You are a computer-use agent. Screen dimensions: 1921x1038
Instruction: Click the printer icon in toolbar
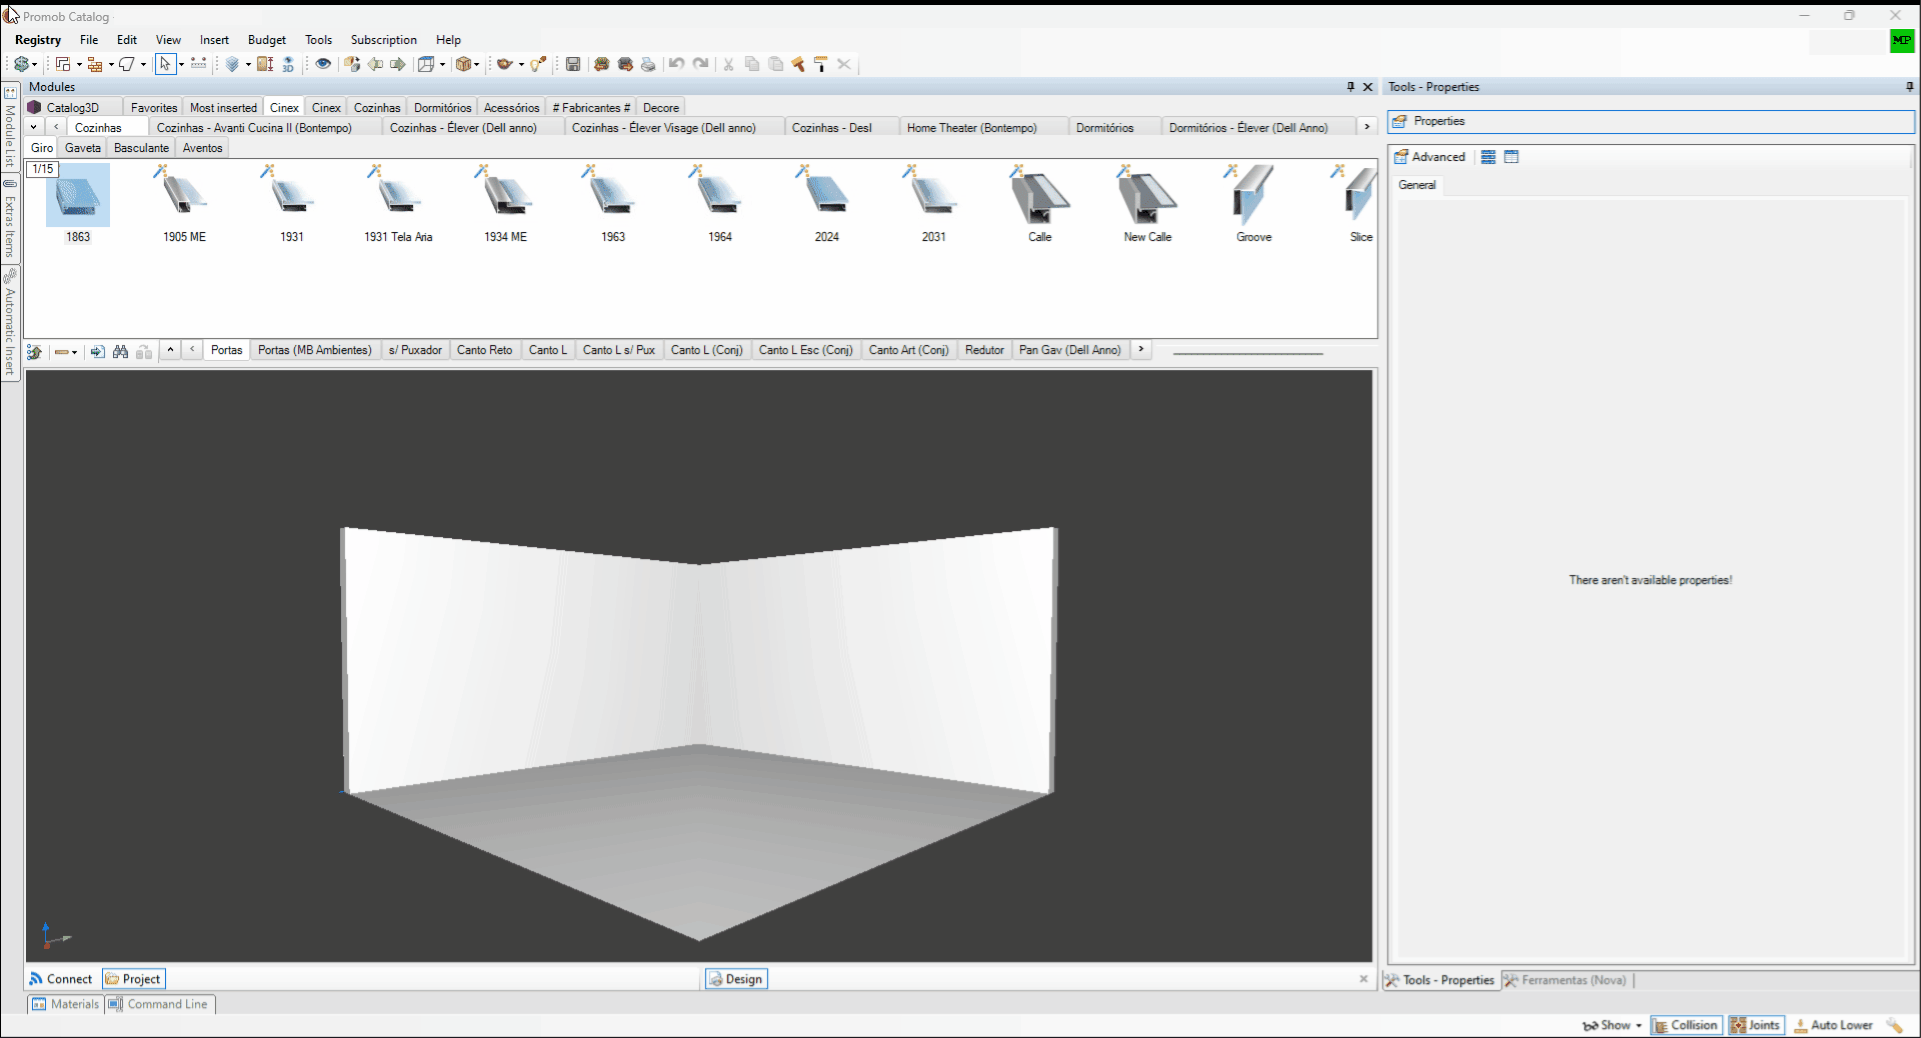tap(648, 64)
